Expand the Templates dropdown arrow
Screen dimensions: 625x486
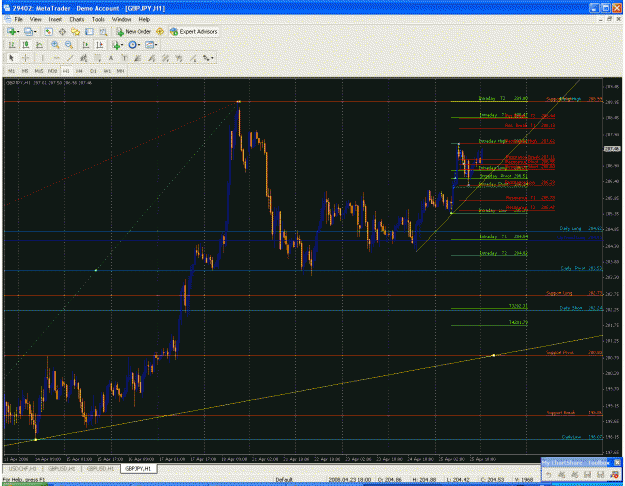click(156, 45)
